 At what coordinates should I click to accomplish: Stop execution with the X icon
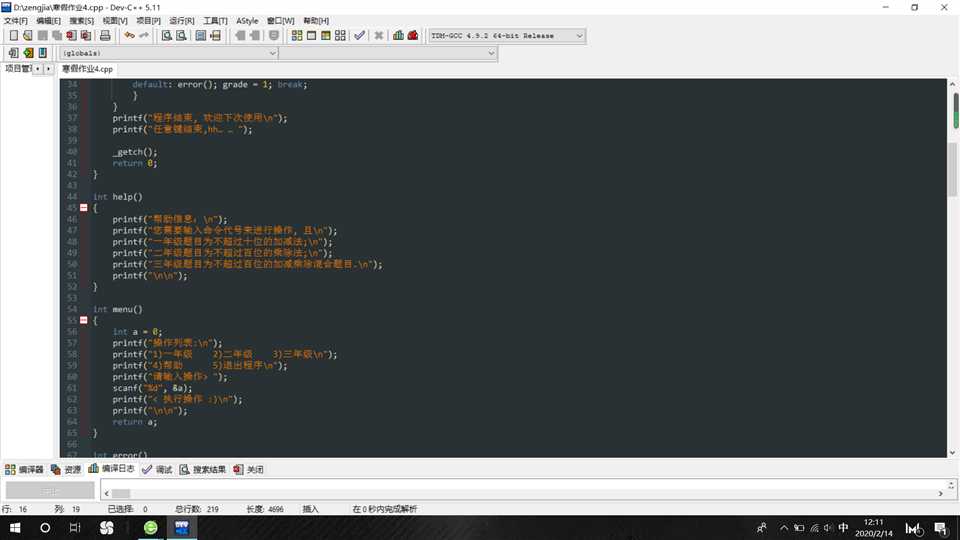point(379,36)
